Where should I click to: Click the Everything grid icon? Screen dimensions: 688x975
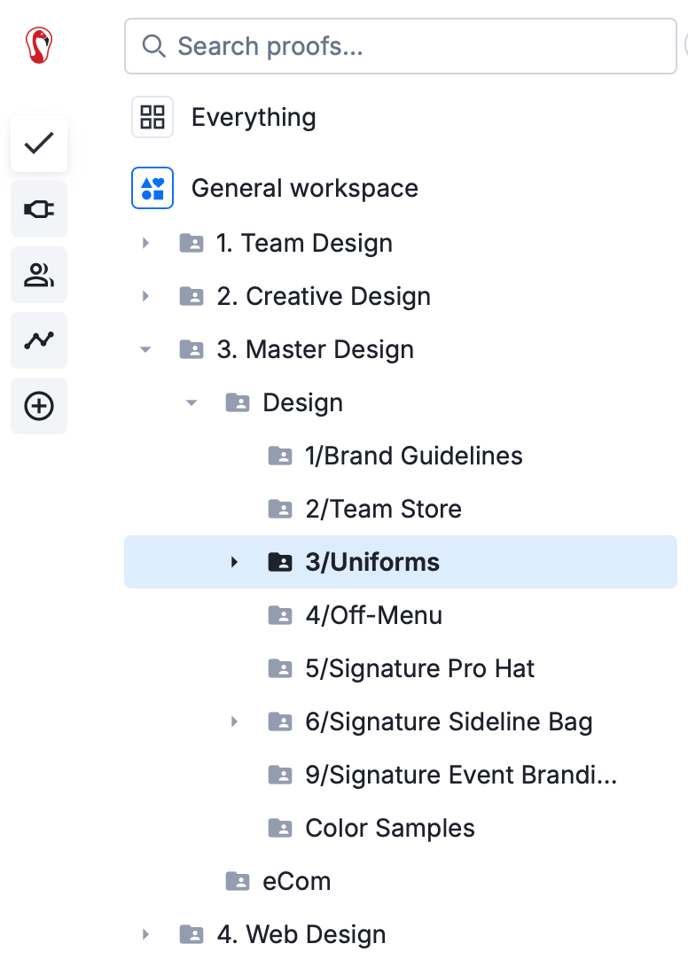click(x=152, y=117)
